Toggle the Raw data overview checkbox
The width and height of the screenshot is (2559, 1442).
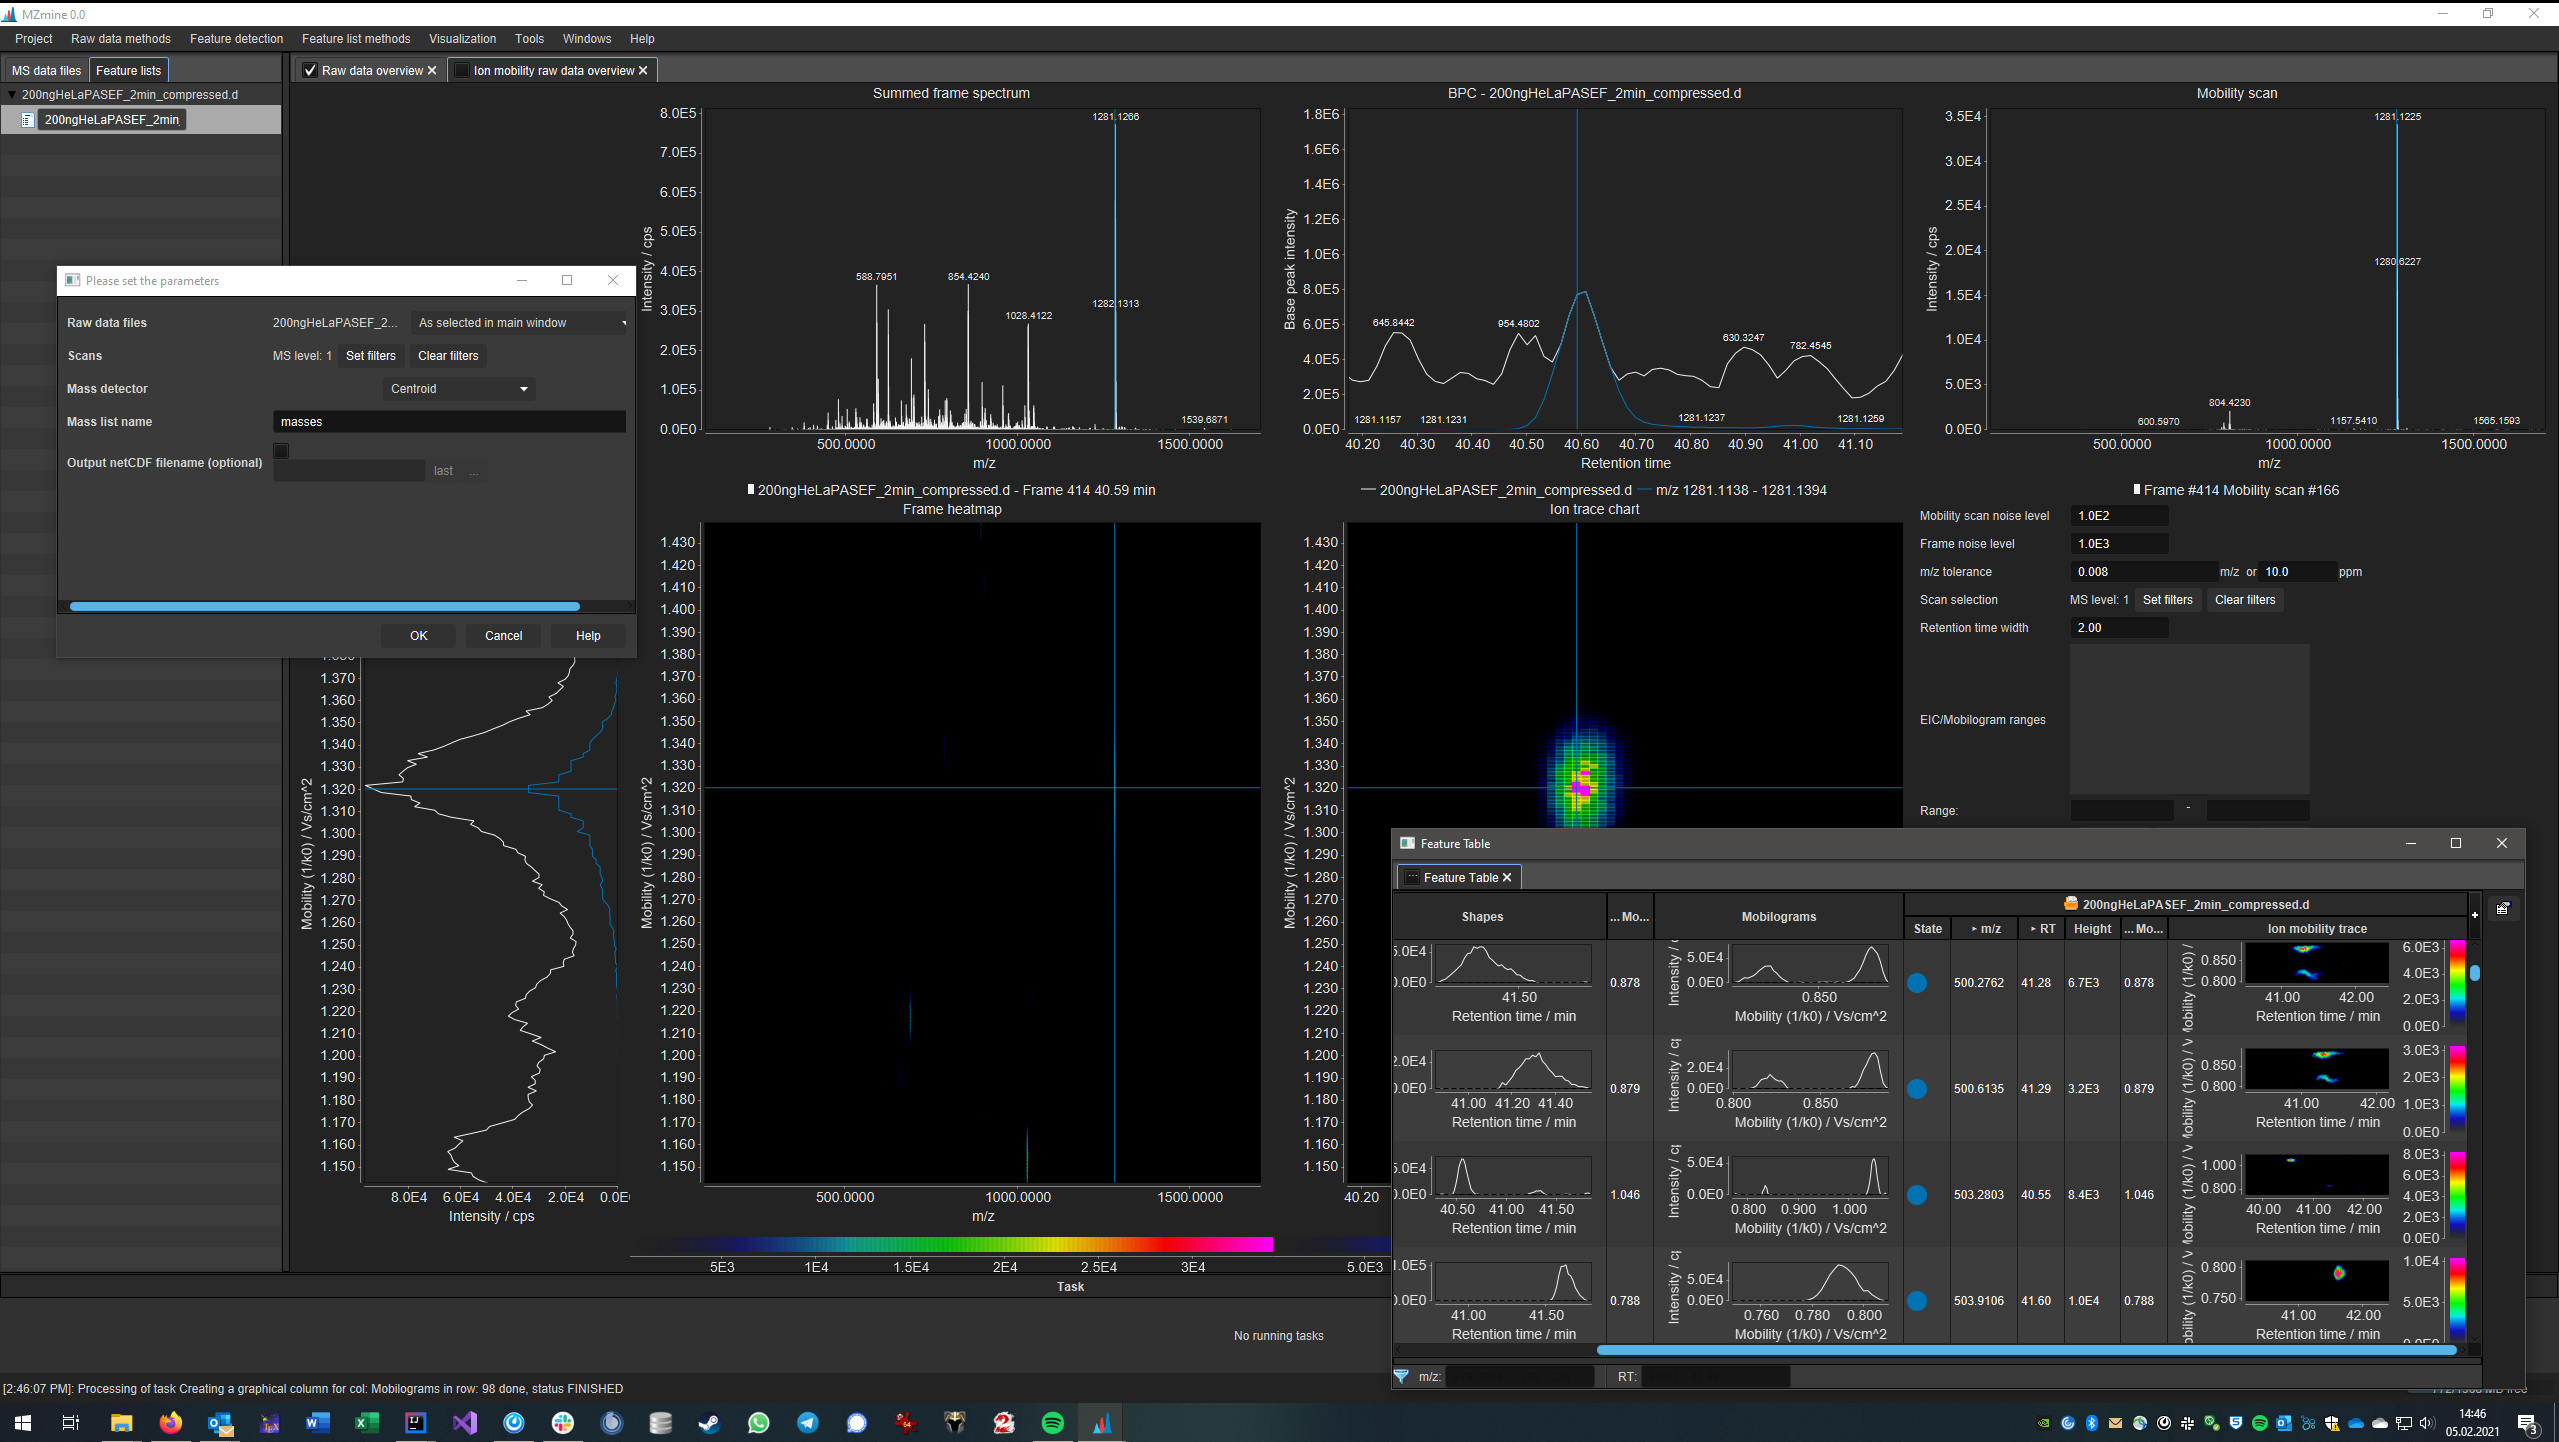coord(310,70)
